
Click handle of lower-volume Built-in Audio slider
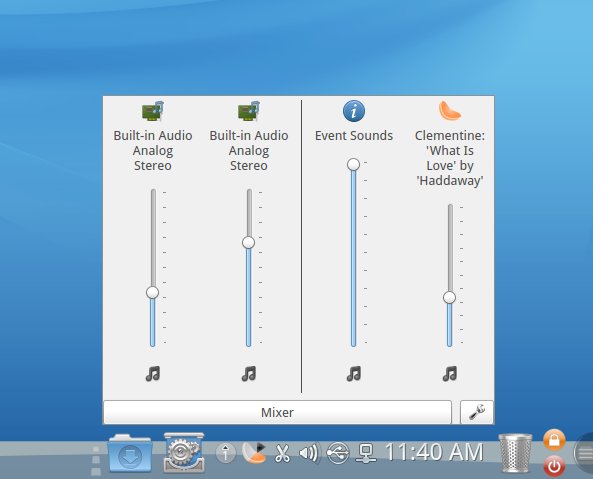click(152, 292)
